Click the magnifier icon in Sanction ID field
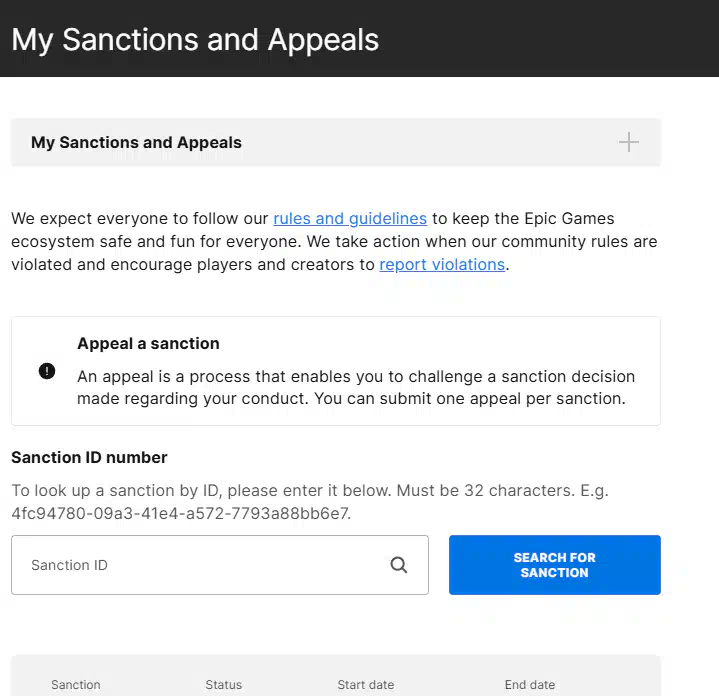Screen dimensions: 719x696 pos(399,565)
